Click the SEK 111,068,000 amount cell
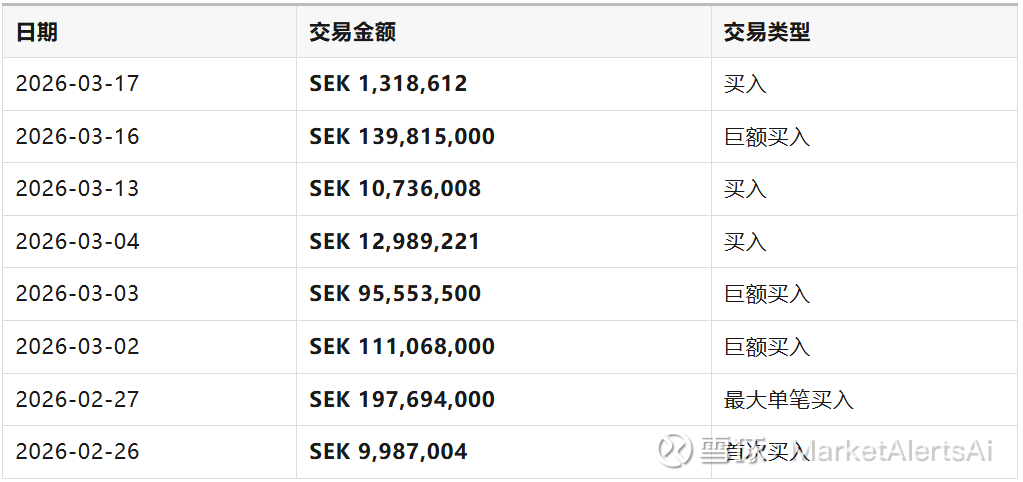This screenshot has height=482, width=1023. pos(402,347)
